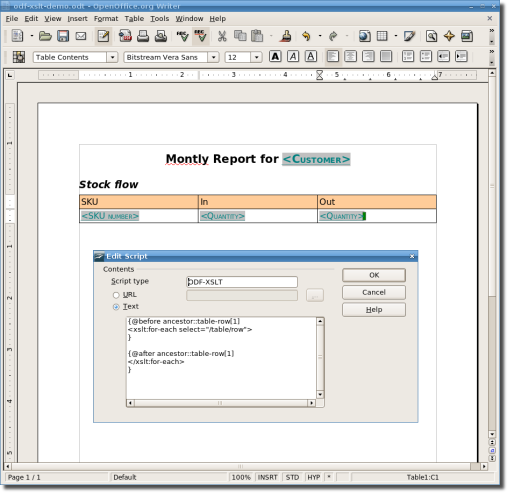Expand the Bitstream Vera Sans font dropdown
Screen dimensions: 508x493
point(213,57)
